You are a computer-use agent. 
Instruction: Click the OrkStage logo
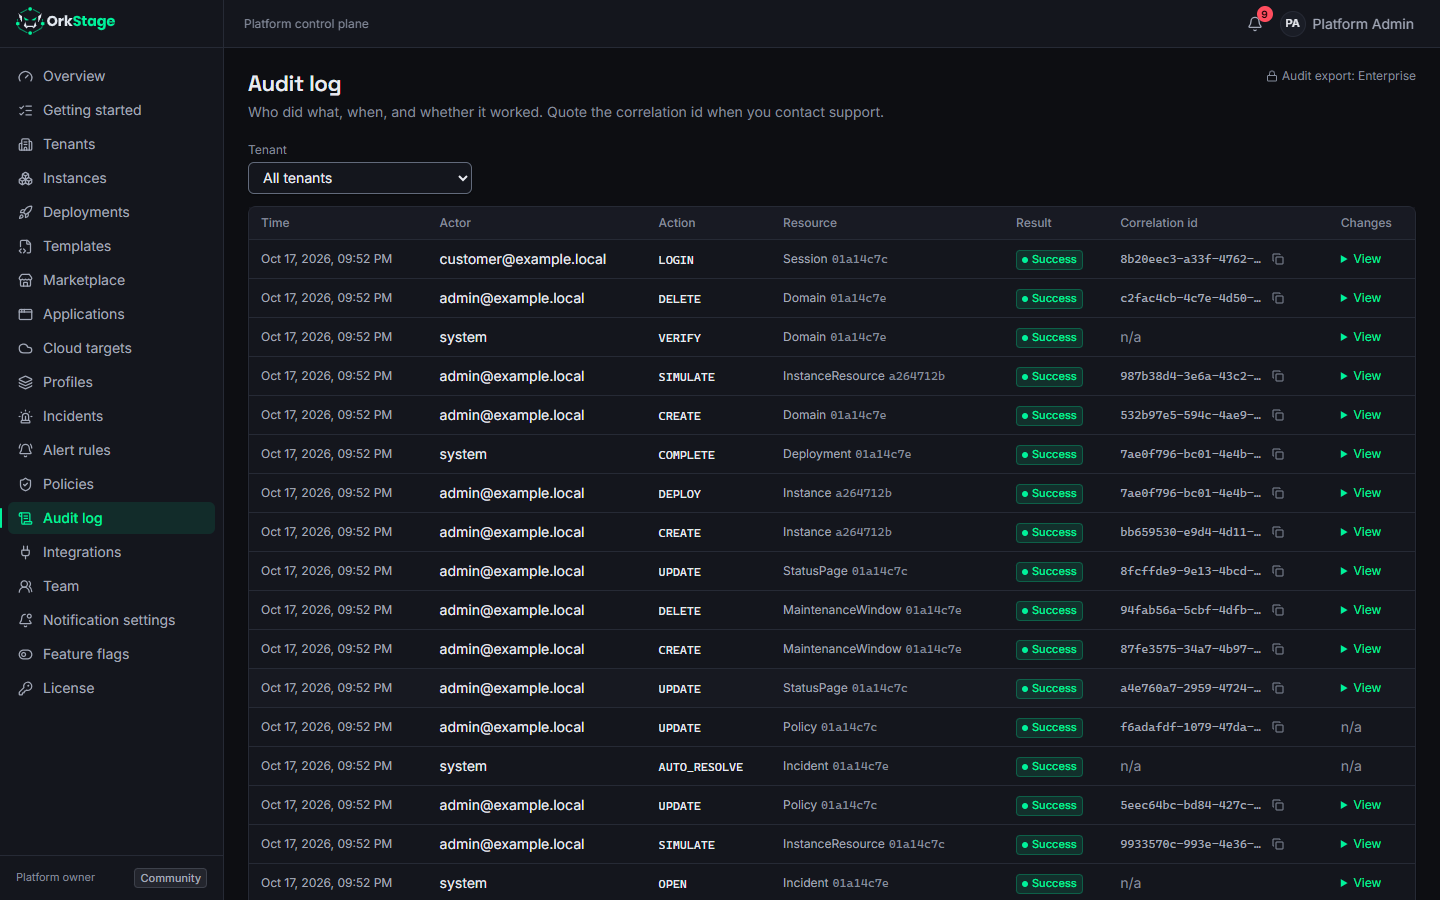point(66,21)
